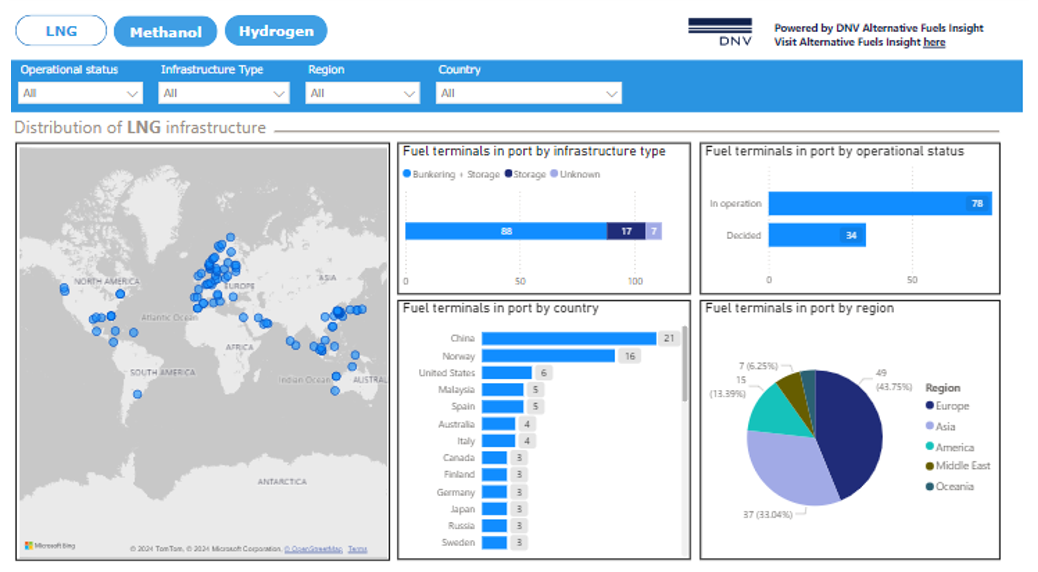Click the Bunkering + Storage legend dot

pyautogui.click(x=406, y=175)
